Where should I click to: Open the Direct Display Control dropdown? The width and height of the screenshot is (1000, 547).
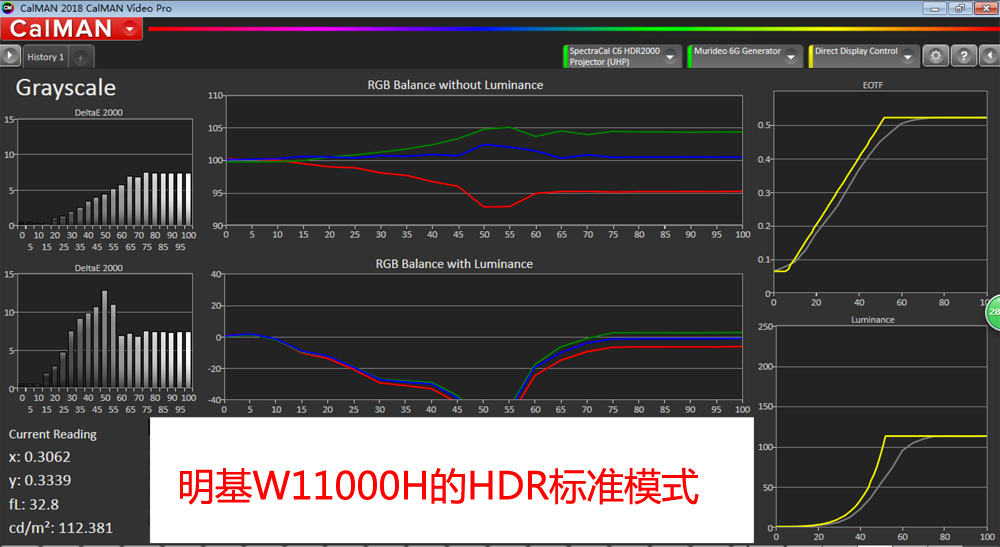point(908,57)
